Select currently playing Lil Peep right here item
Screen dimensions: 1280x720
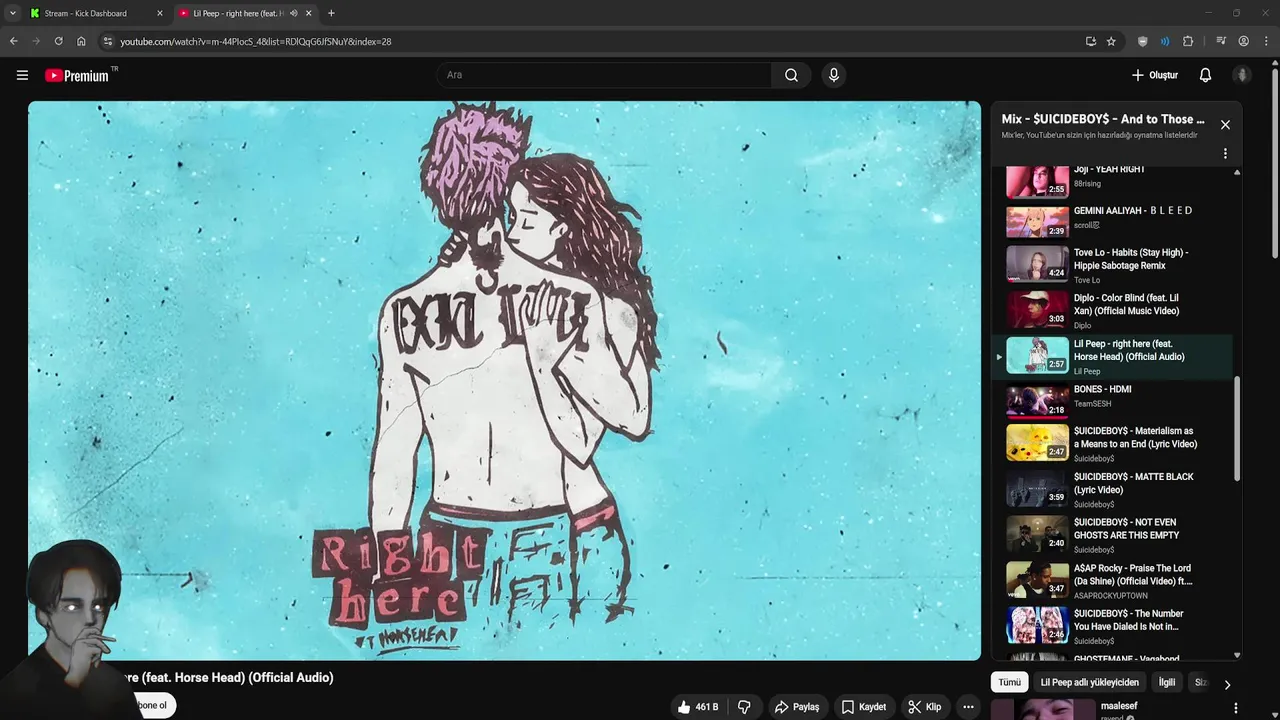click(1112, 356)
